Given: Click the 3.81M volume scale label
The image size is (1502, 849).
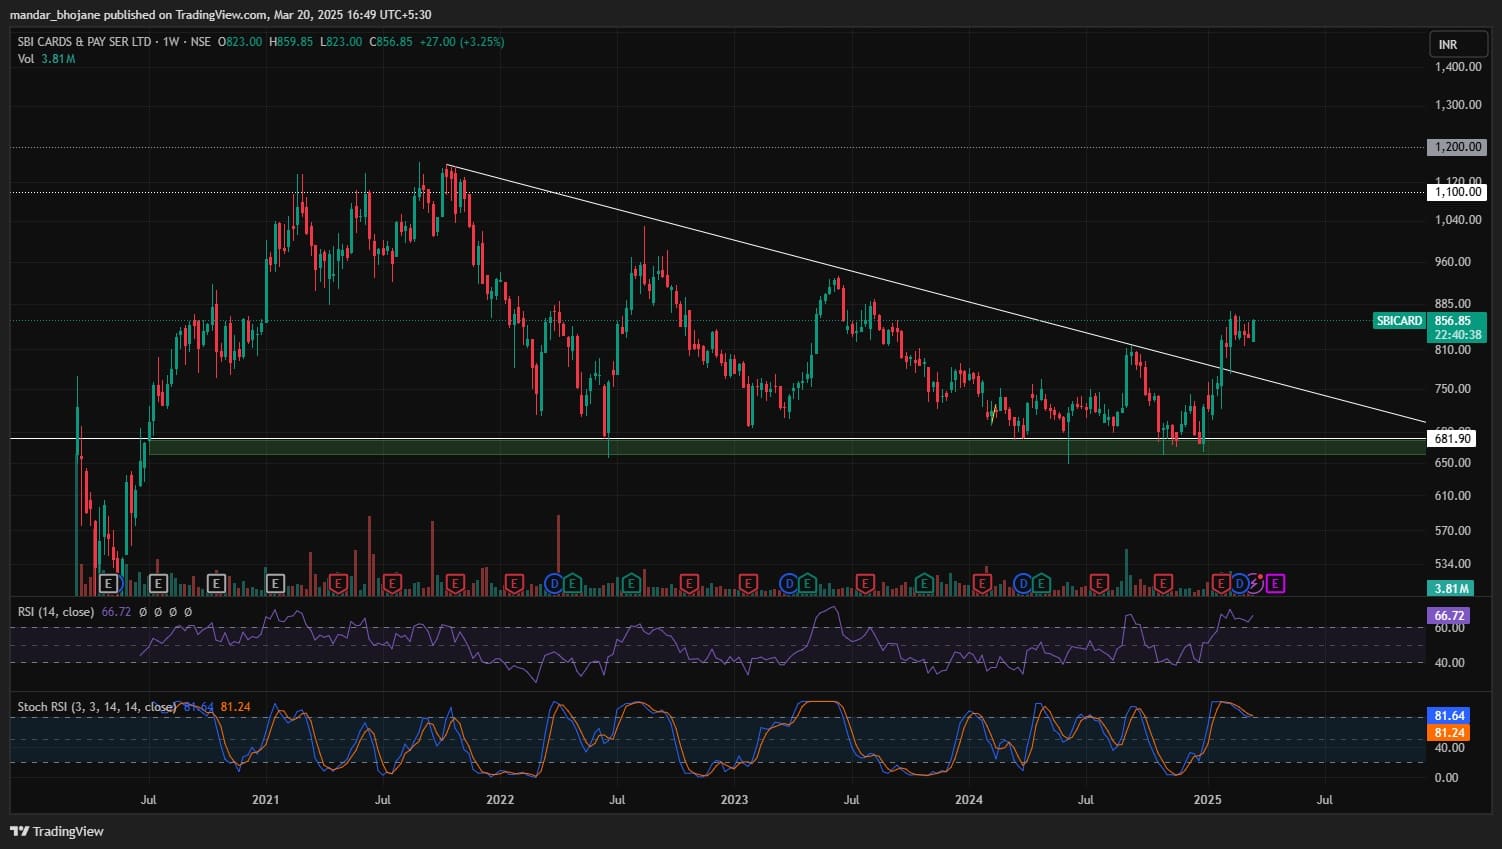Looking at the screenshot, I should pyautogui.click(x=1452, y=589).
